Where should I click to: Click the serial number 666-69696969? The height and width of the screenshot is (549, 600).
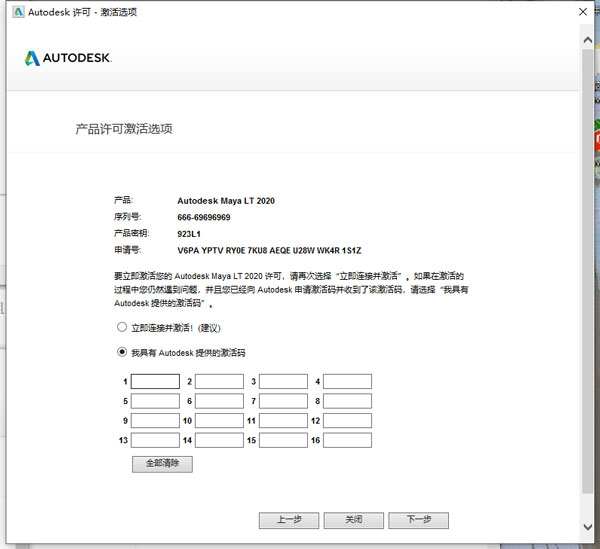pyautogui.click(x=204, y=217)
